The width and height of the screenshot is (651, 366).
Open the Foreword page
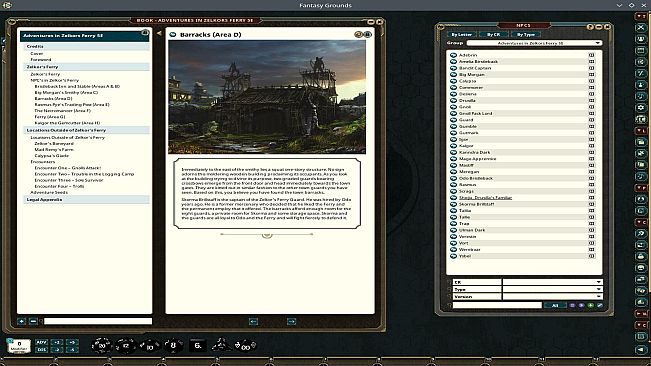pyautogui.click(x=41, y=60)
